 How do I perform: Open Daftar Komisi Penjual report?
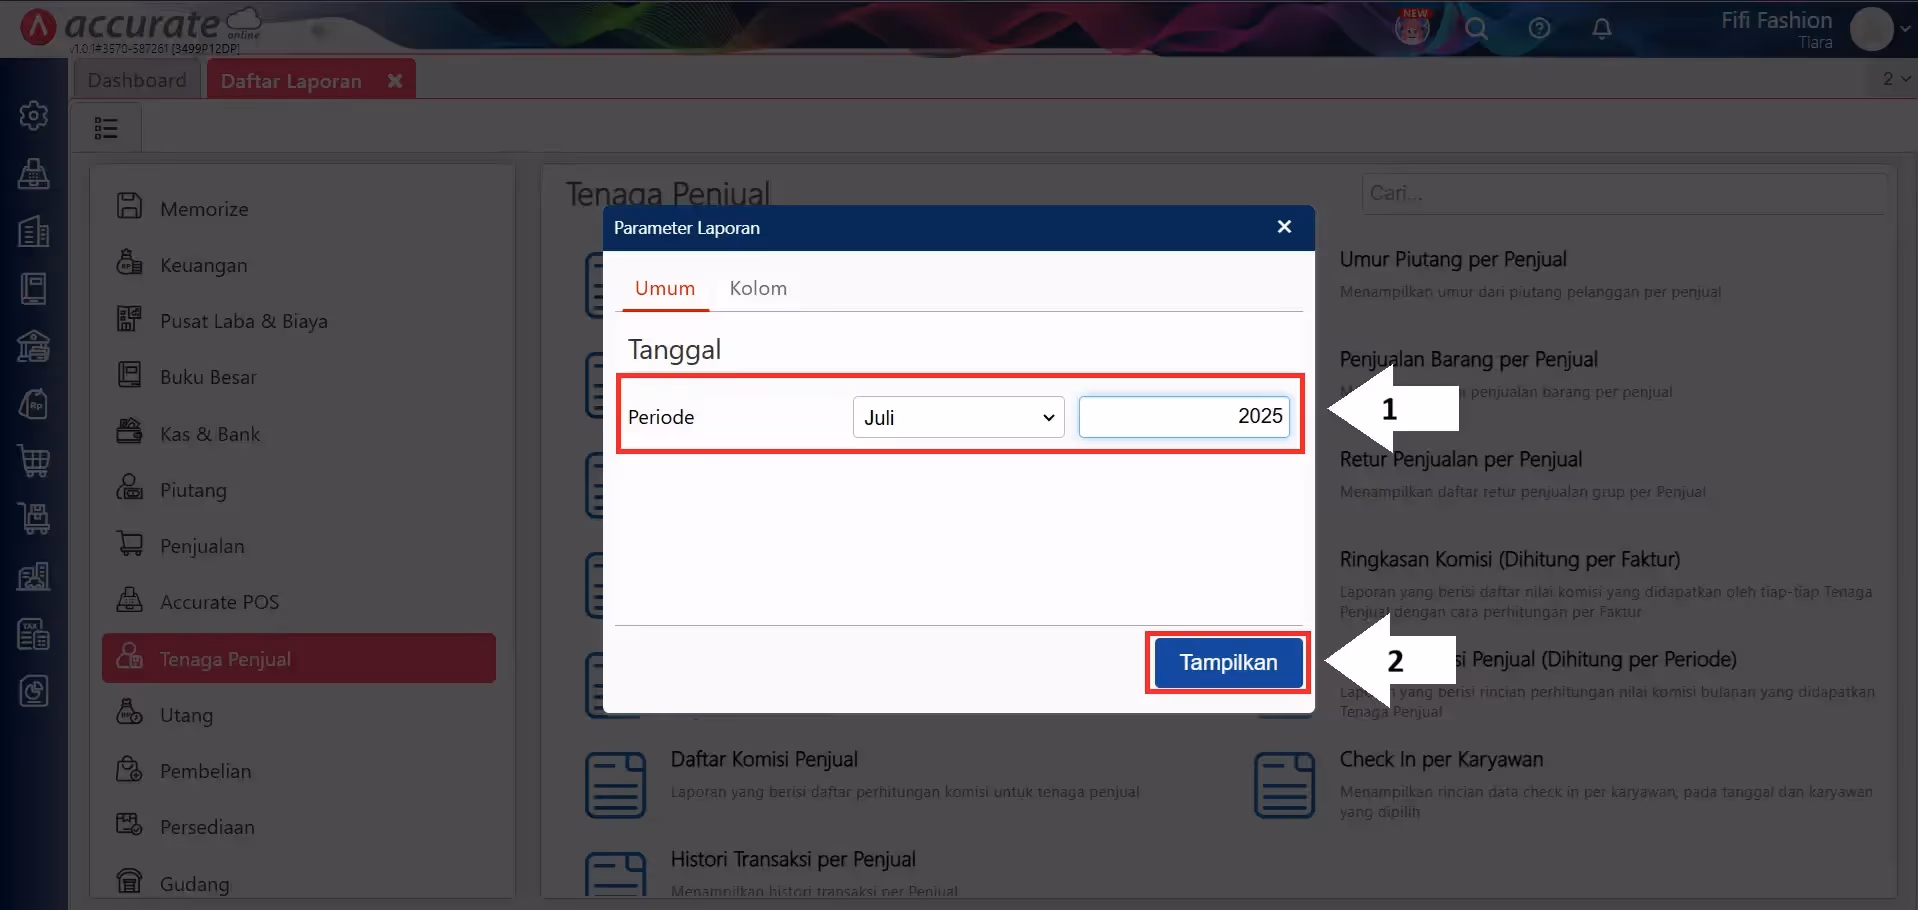click(764, 760)
